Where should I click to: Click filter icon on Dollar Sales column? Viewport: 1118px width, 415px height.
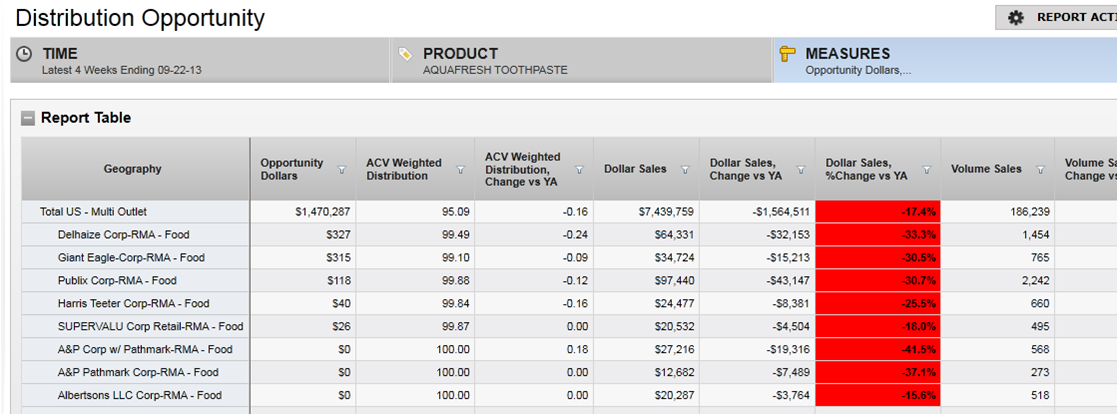click(x=685, y=170)
